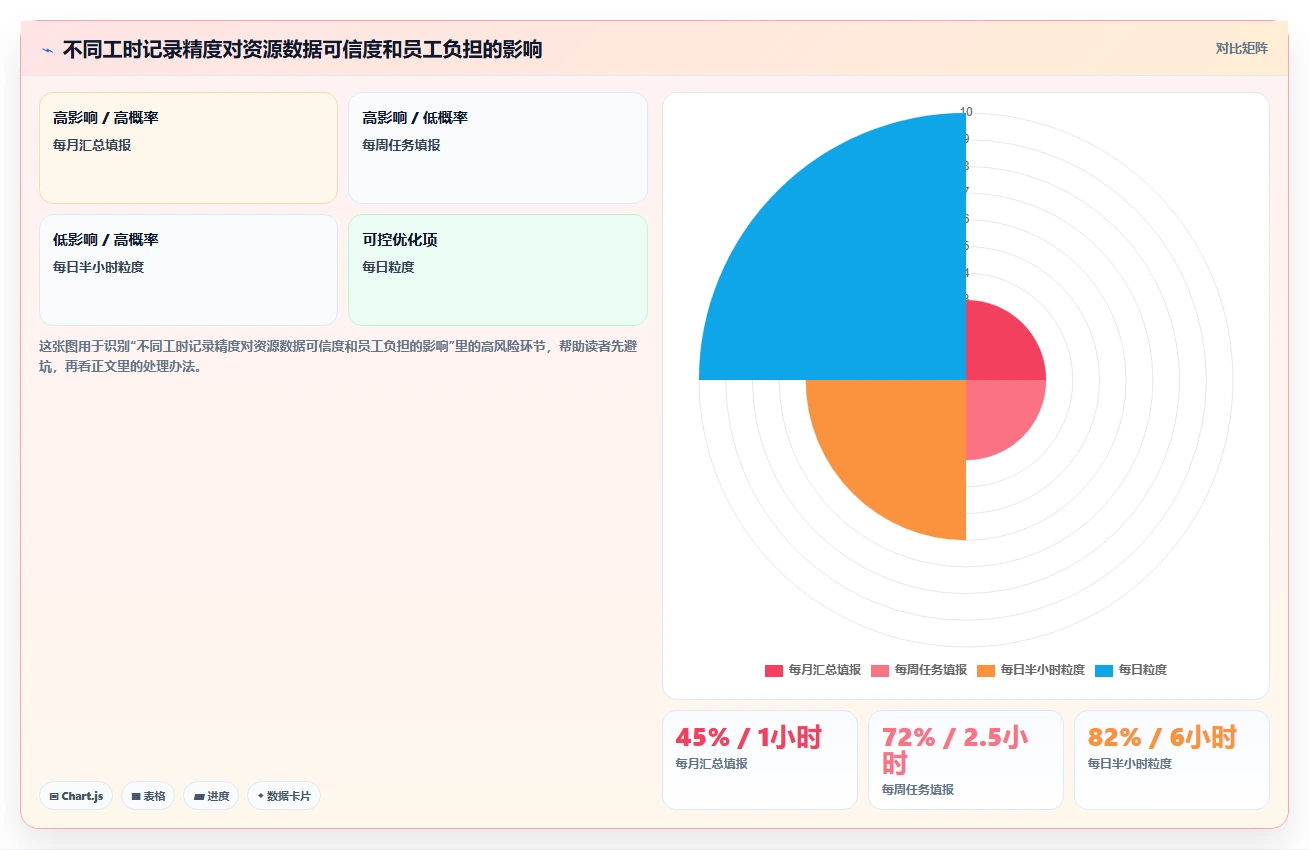Select the 低影响 / 高概率 card
1309x850 pixels.
click(188, 270)
